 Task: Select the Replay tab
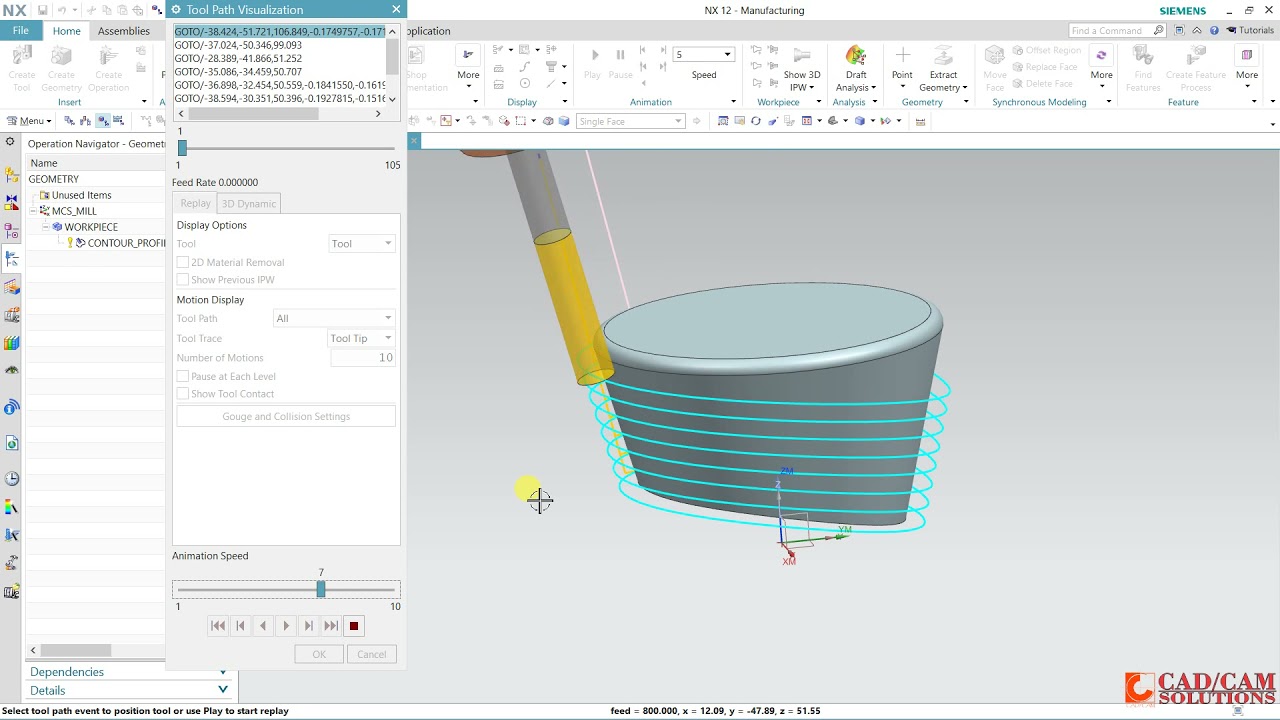(196, 203)
